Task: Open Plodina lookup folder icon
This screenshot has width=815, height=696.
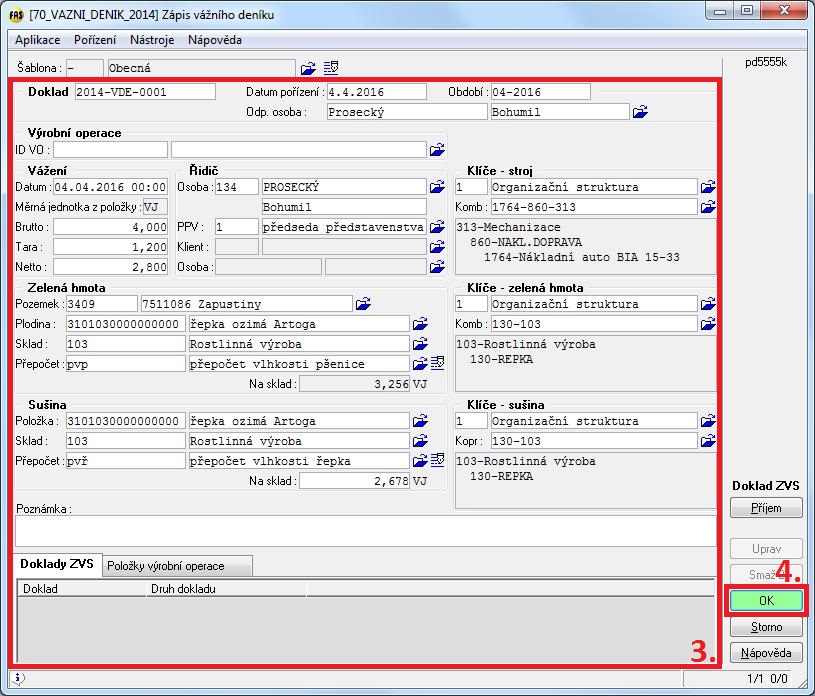Action: tap(420, 324)
